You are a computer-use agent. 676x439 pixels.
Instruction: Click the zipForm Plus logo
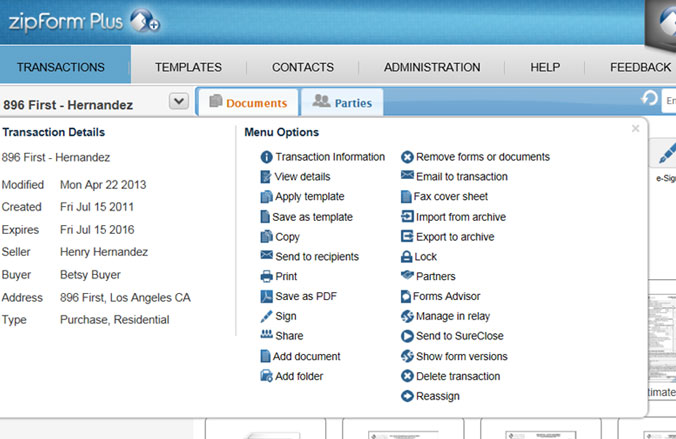[84, 22]
